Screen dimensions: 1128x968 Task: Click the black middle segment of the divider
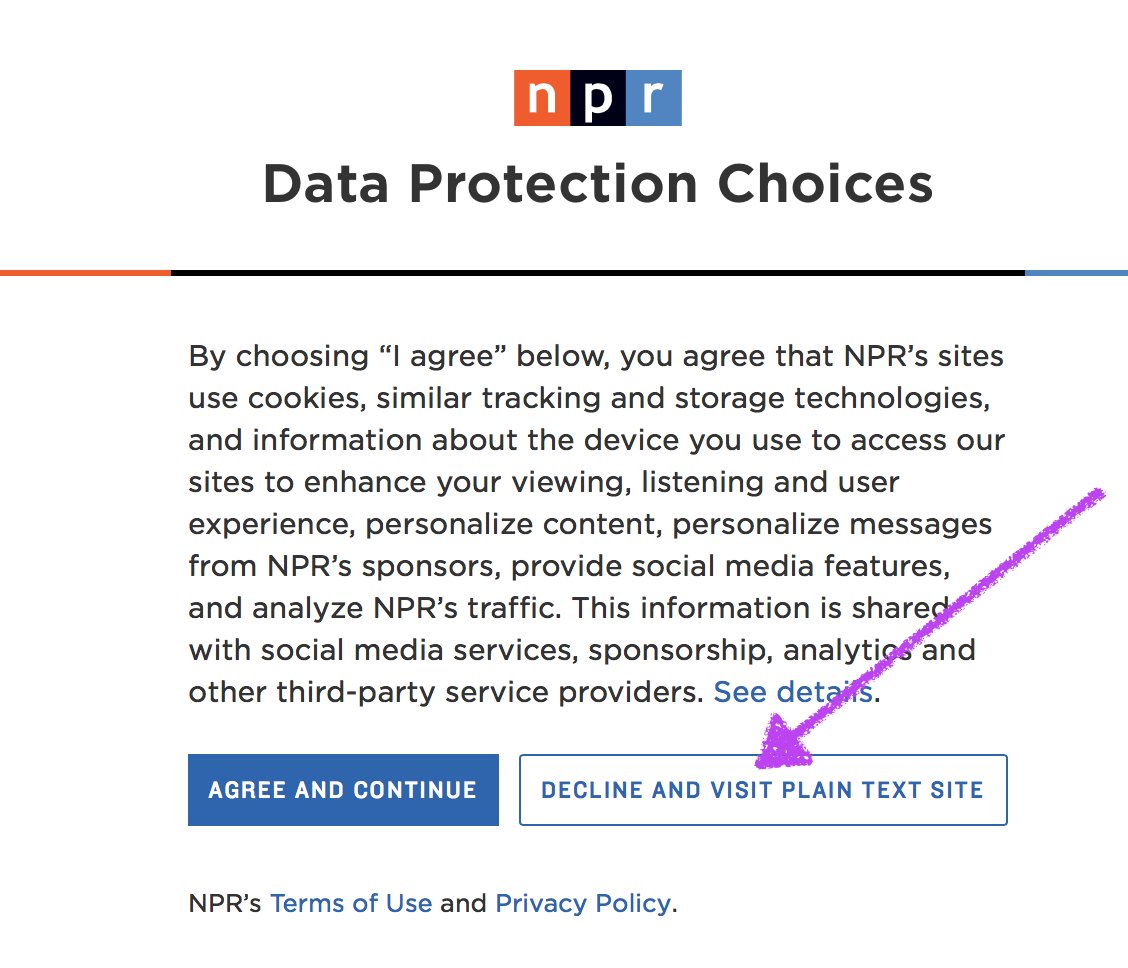tap(598, 272)
